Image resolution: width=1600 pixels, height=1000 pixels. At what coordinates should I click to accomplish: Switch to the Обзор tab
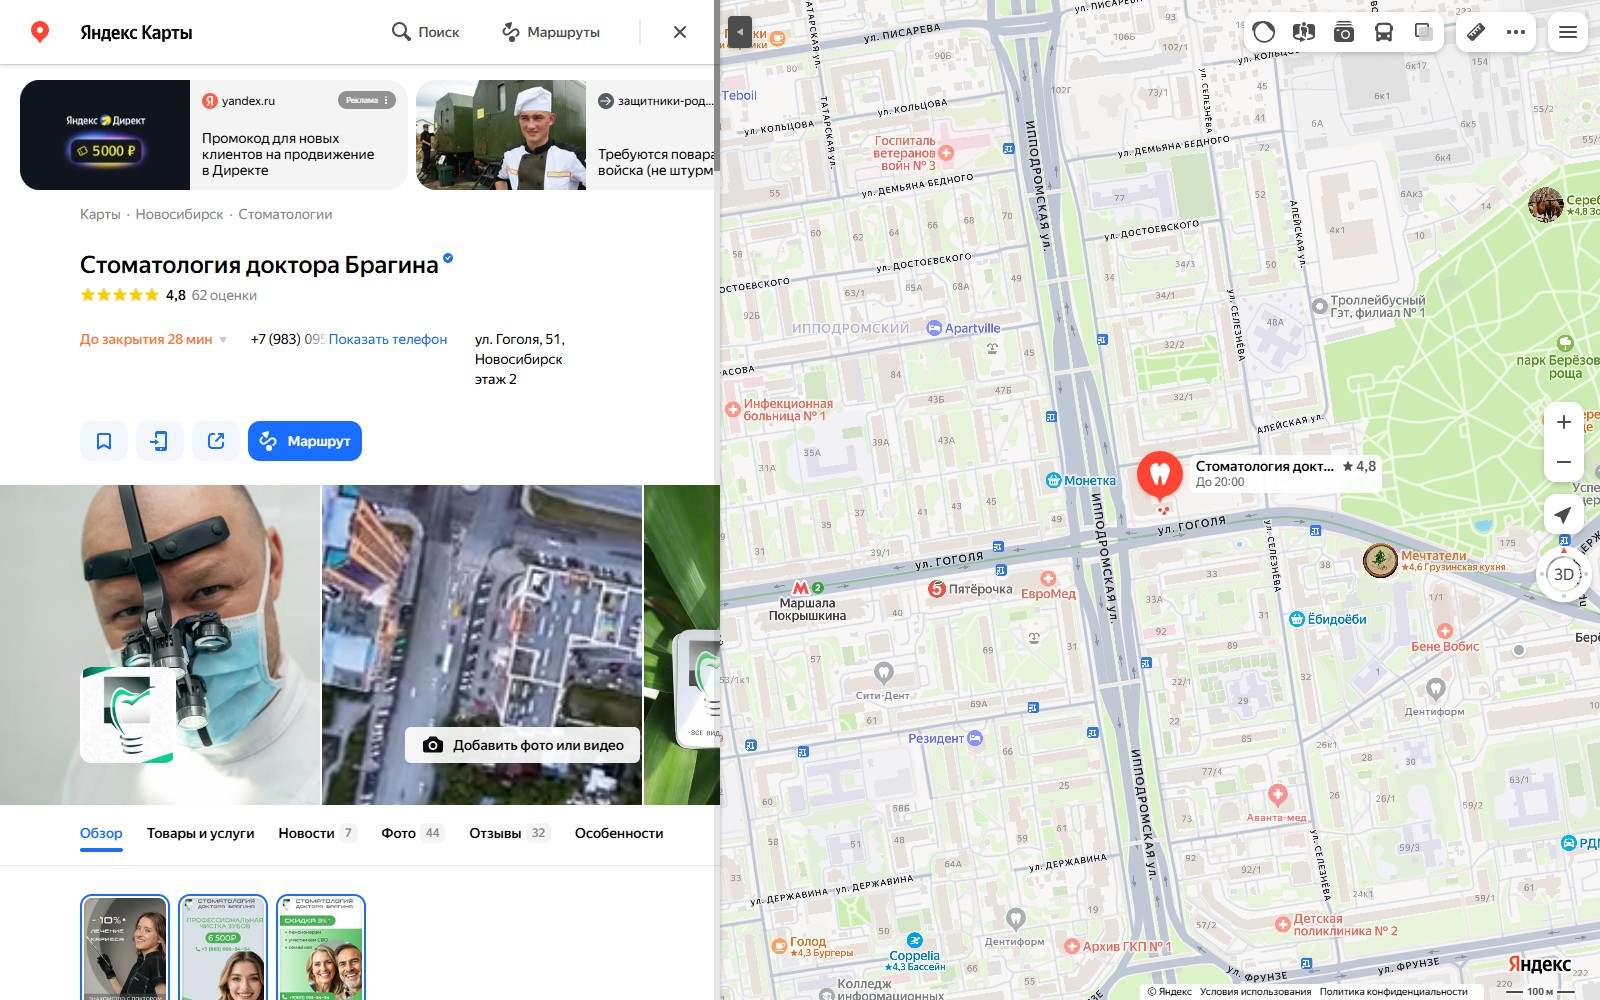101,833
